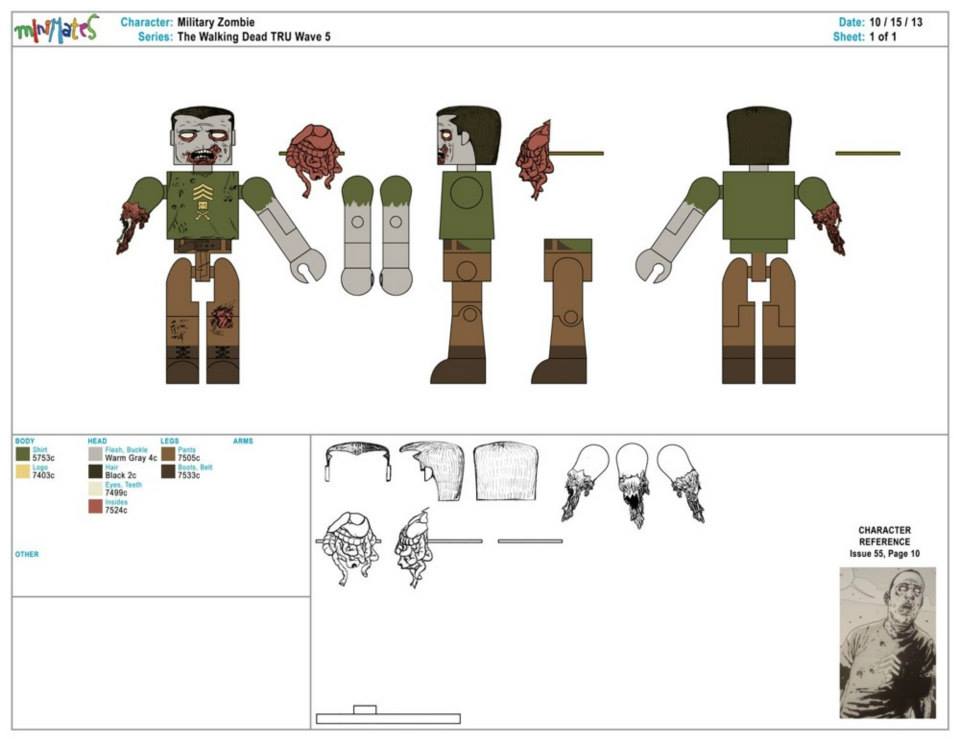Image resolution: width=960 pixels, height=741 pixels.
Task: Click the back-view hair piece sketch
Action: click(506, 470)
